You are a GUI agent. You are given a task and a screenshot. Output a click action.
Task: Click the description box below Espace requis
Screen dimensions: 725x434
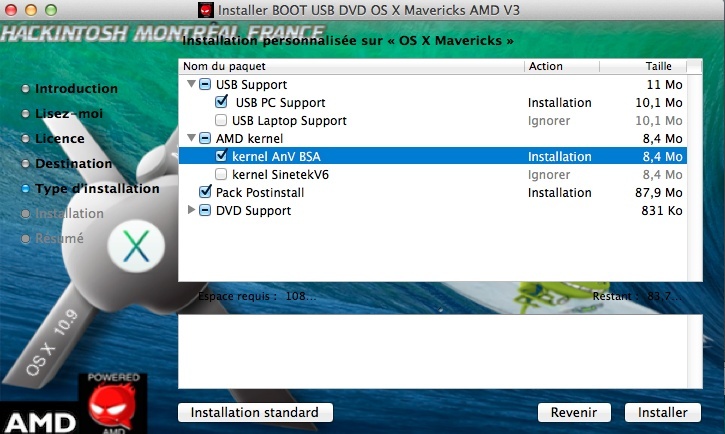[440, 352]
